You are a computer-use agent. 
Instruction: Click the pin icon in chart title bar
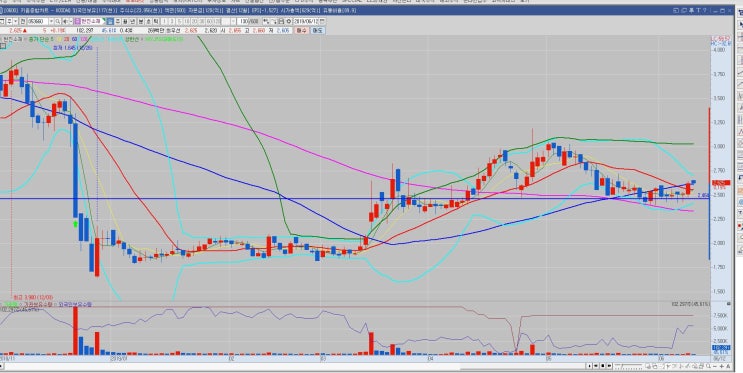click(691, 10)
